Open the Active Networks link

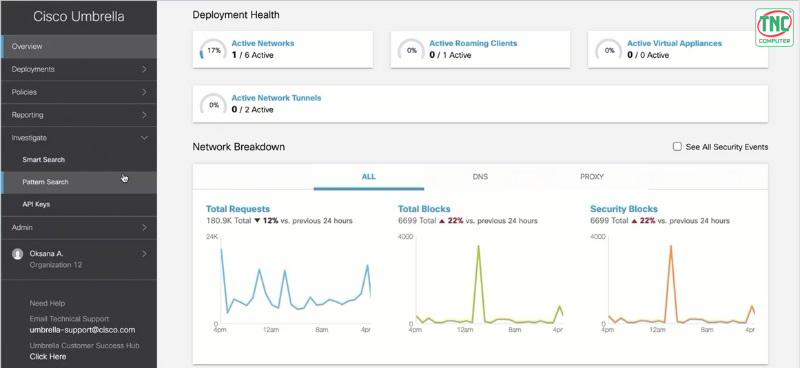point(263,43)
